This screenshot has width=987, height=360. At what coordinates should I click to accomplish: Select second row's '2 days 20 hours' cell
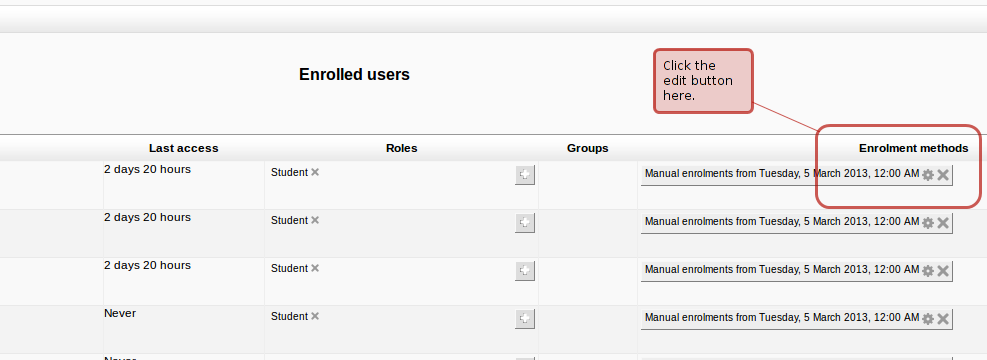[x=147, y=217]
